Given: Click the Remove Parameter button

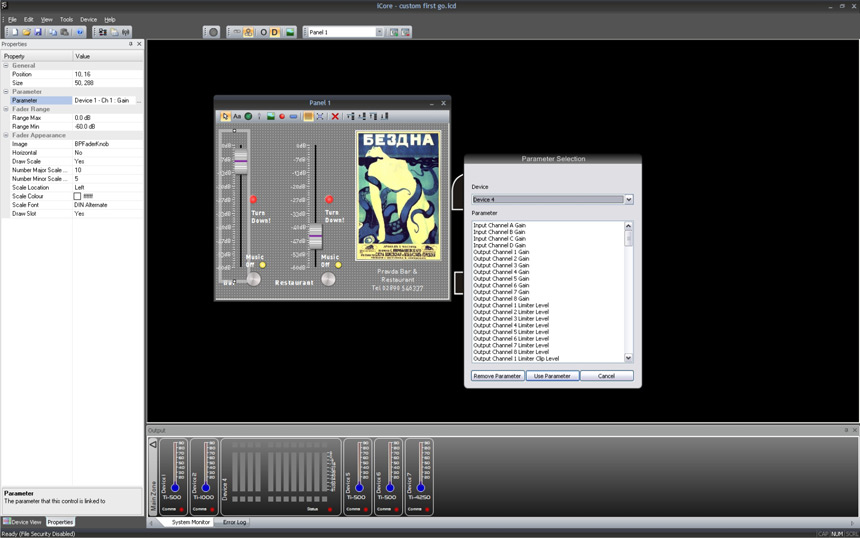Looking at the screenshot, I should click(497, 376).
